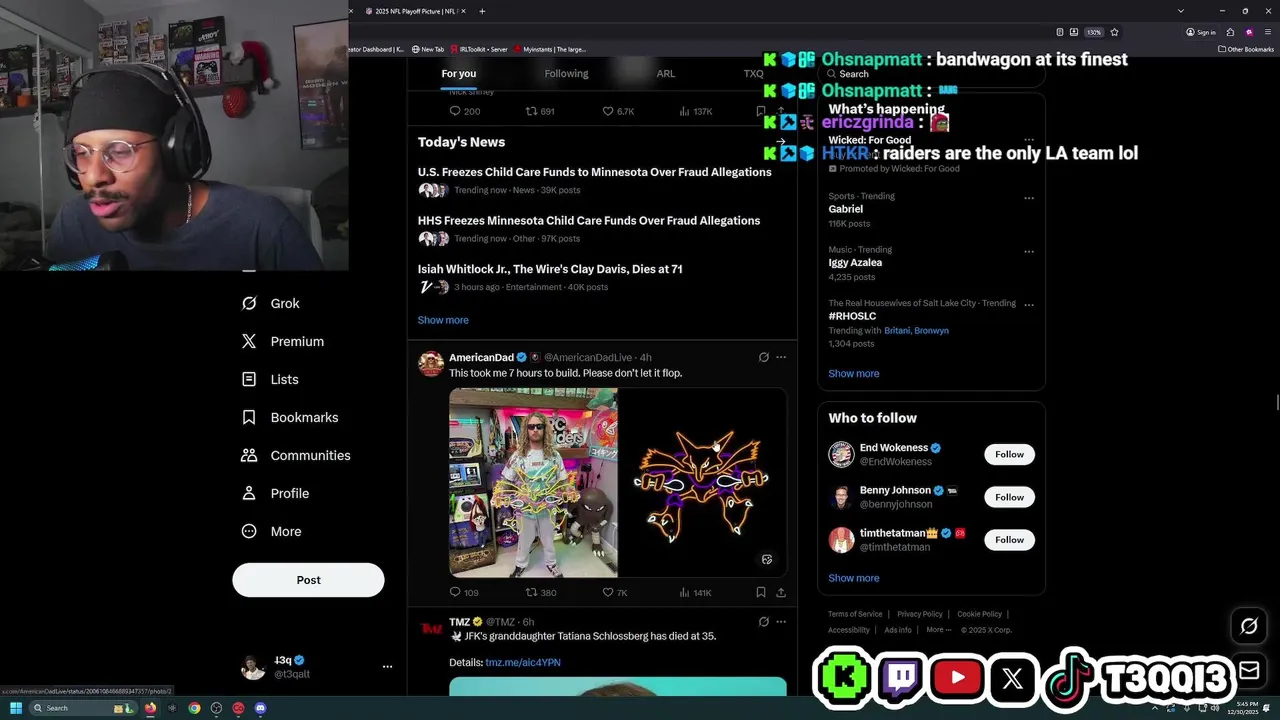1280x720 pixels.
Task: Switch to the ARL tab
Action: click(666, 73)
